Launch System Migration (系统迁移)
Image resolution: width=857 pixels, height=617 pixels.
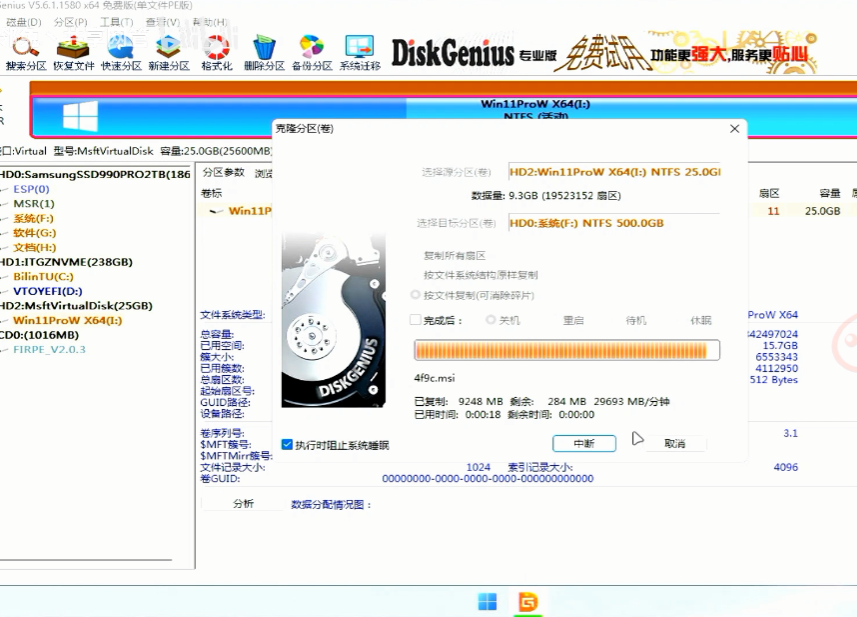click(360, 54)
